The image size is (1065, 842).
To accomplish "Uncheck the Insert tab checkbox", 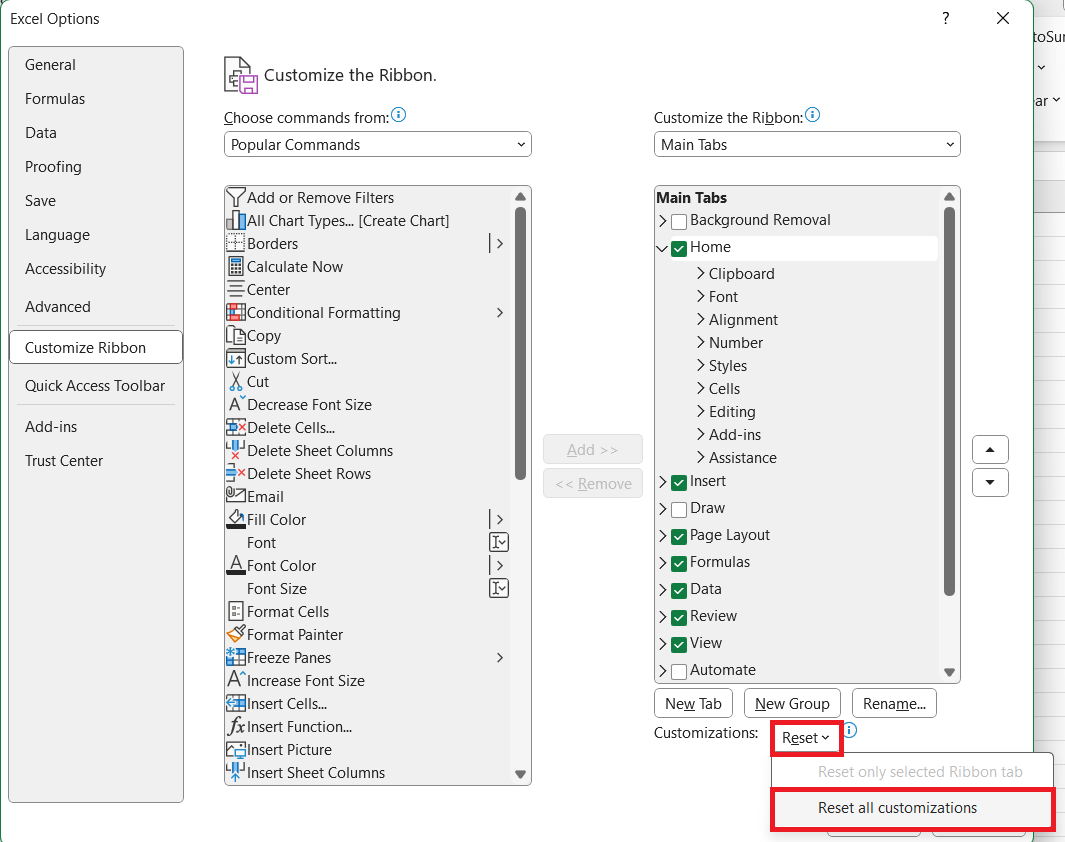I will tap(679, 483).
